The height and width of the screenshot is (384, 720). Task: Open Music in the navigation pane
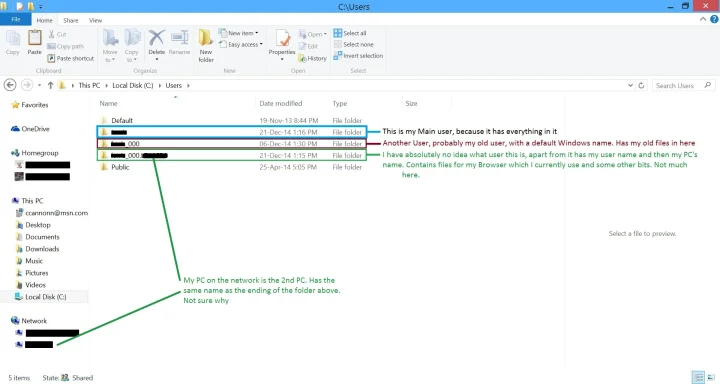(29, 261)
